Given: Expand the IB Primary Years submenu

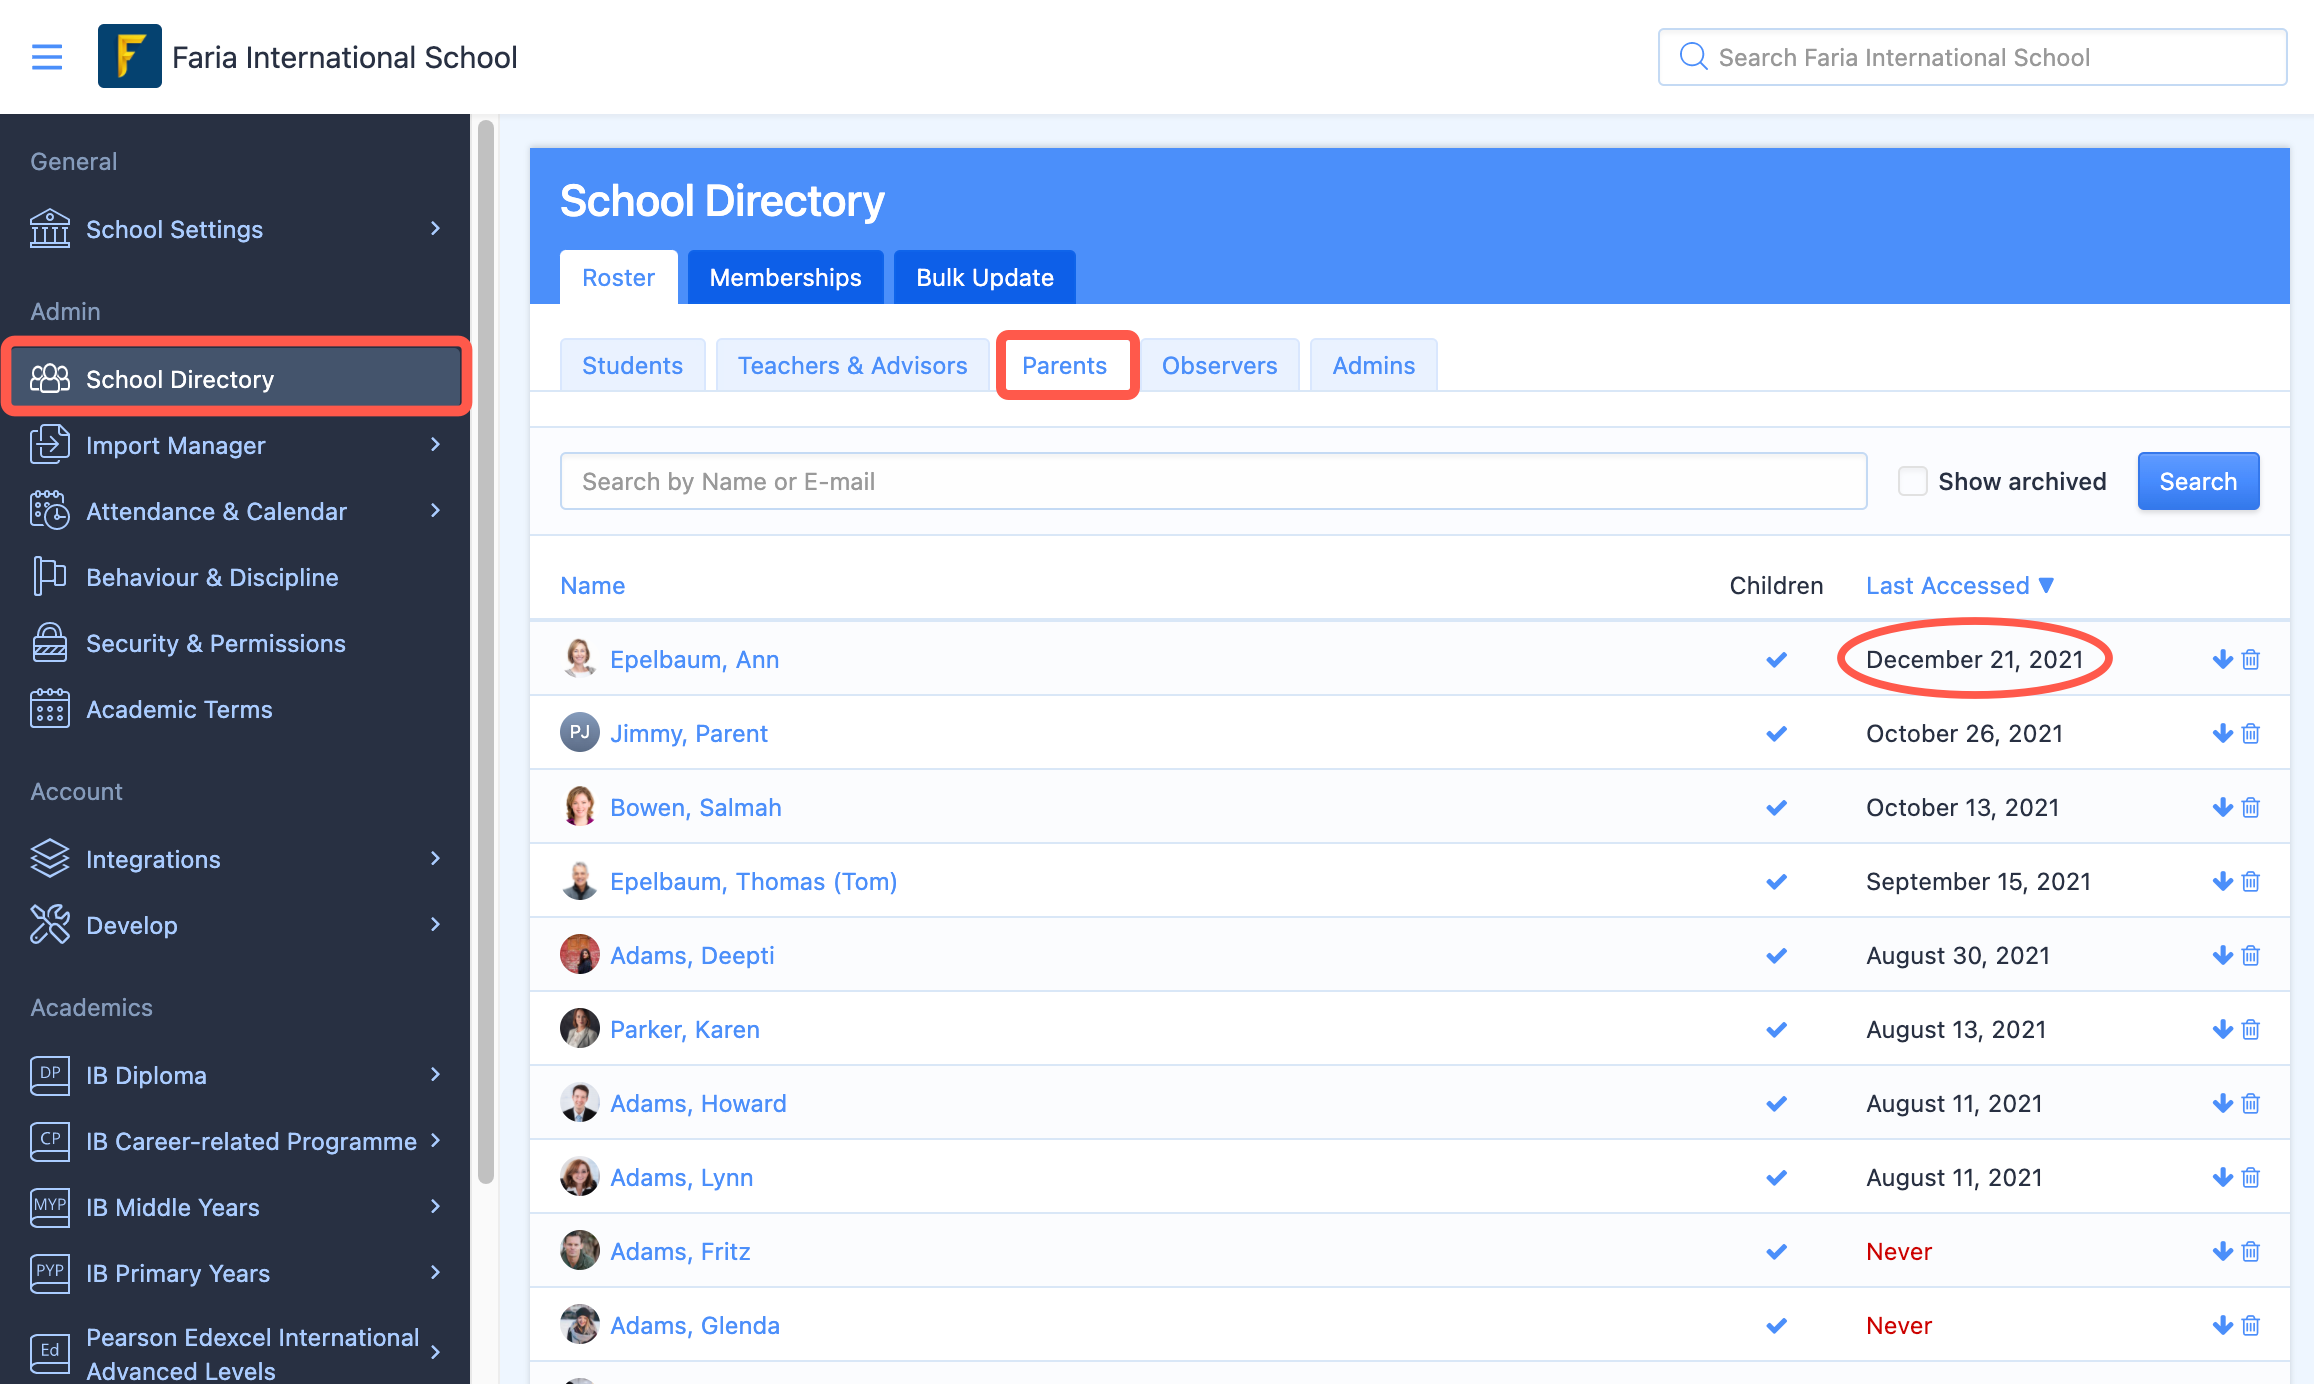Looking at the screenshot, I should 435,1273.
